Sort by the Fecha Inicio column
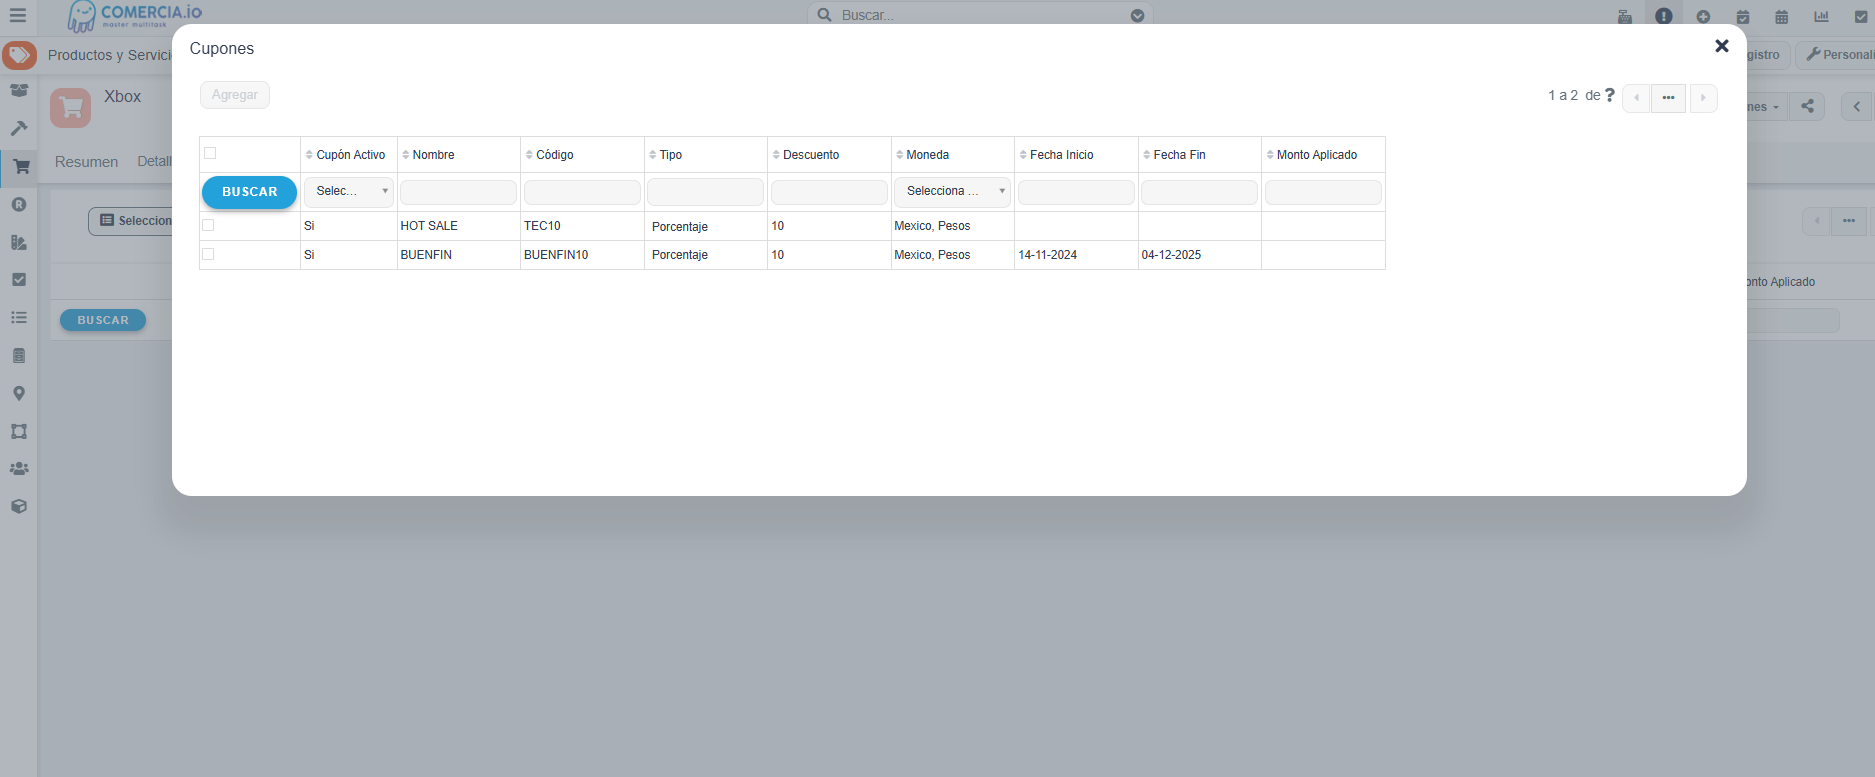Viewport: 1875px width, 777px height. tap(1061, 155)
